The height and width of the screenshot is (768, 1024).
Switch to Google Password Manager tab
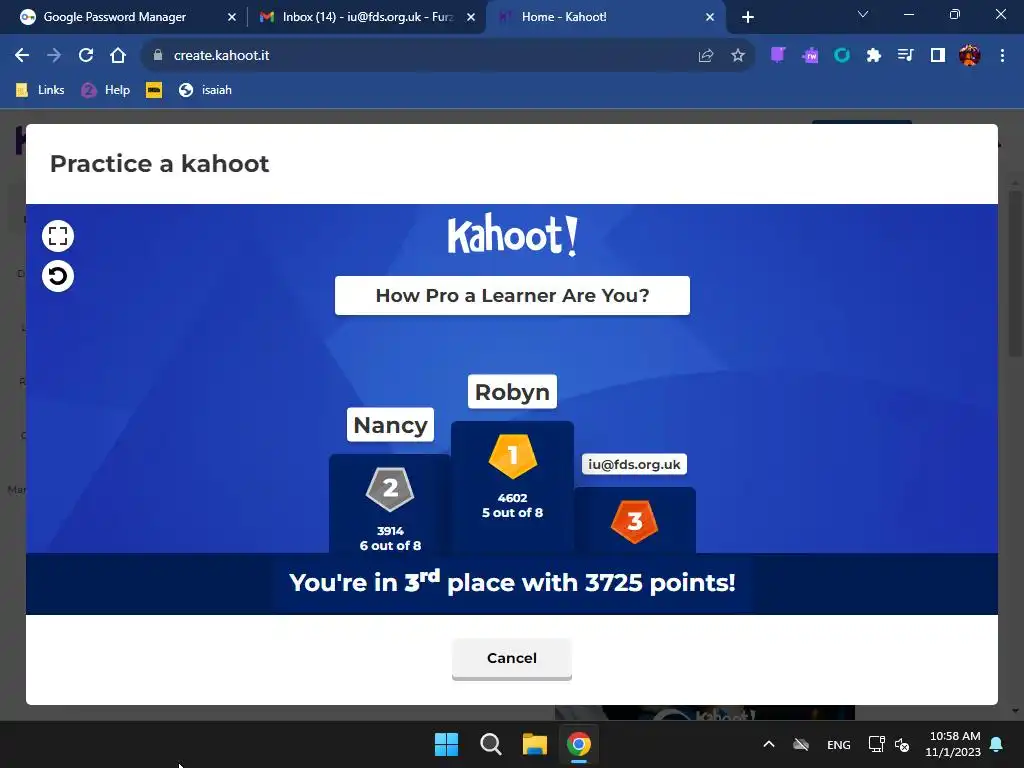[x=115, y=17]
